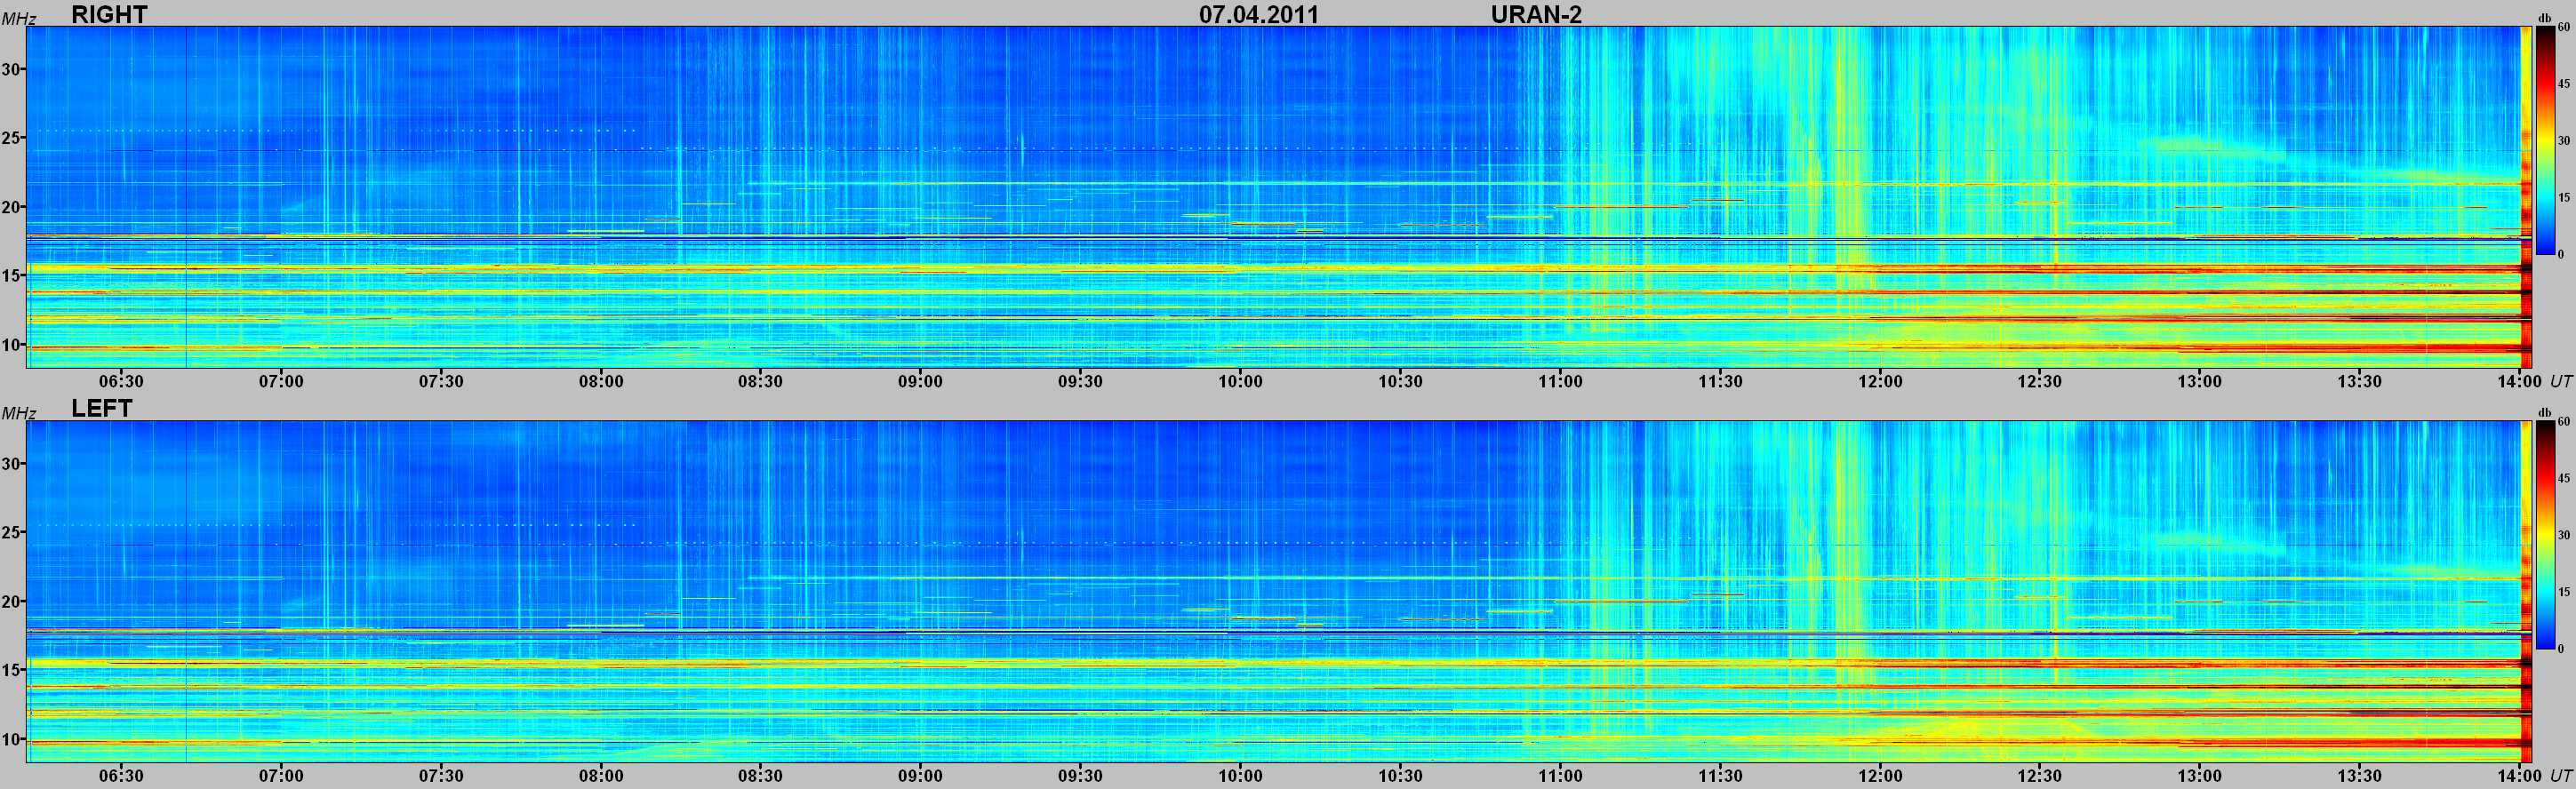Click the 08:30 tick on LEFT panel time axis

pos(761,775)
